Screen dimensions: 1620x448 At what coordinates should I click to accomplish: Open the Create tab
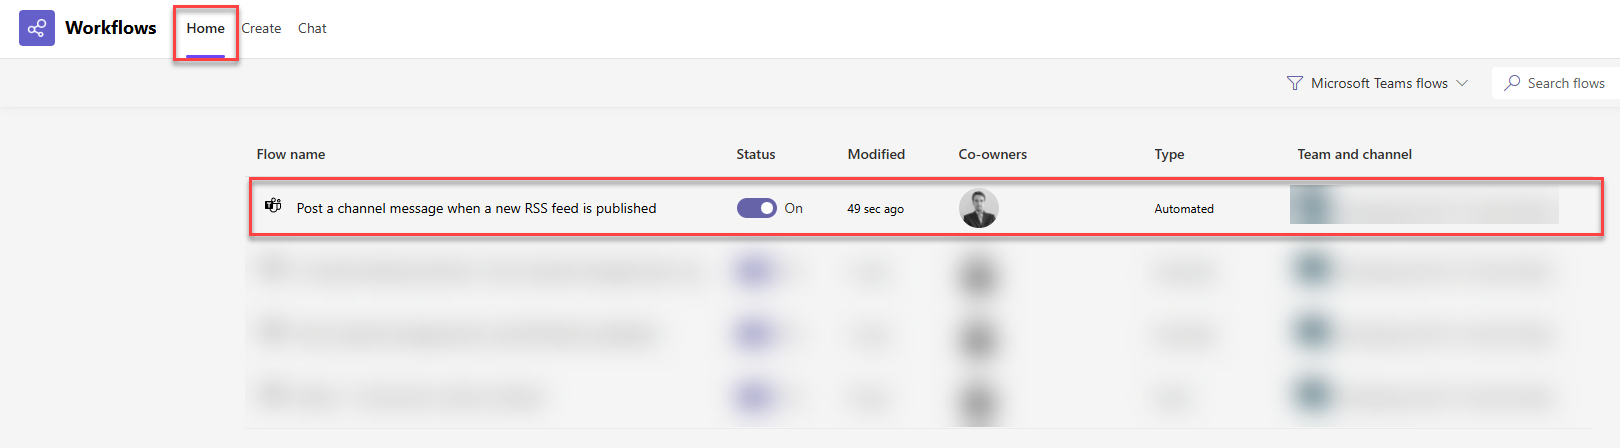261,29
